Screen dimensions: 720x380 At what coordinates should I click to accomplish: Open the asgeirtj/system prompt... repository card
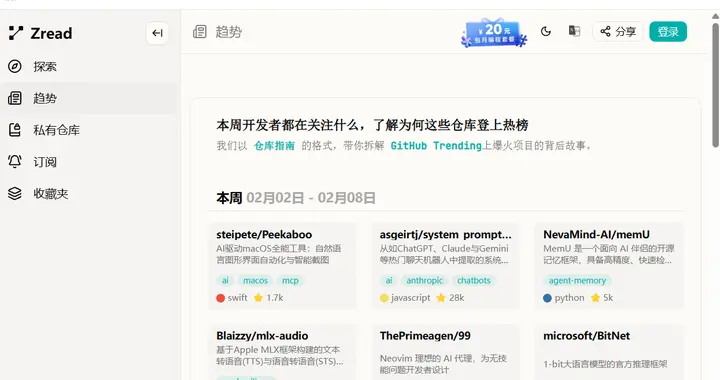pos(446,266)
